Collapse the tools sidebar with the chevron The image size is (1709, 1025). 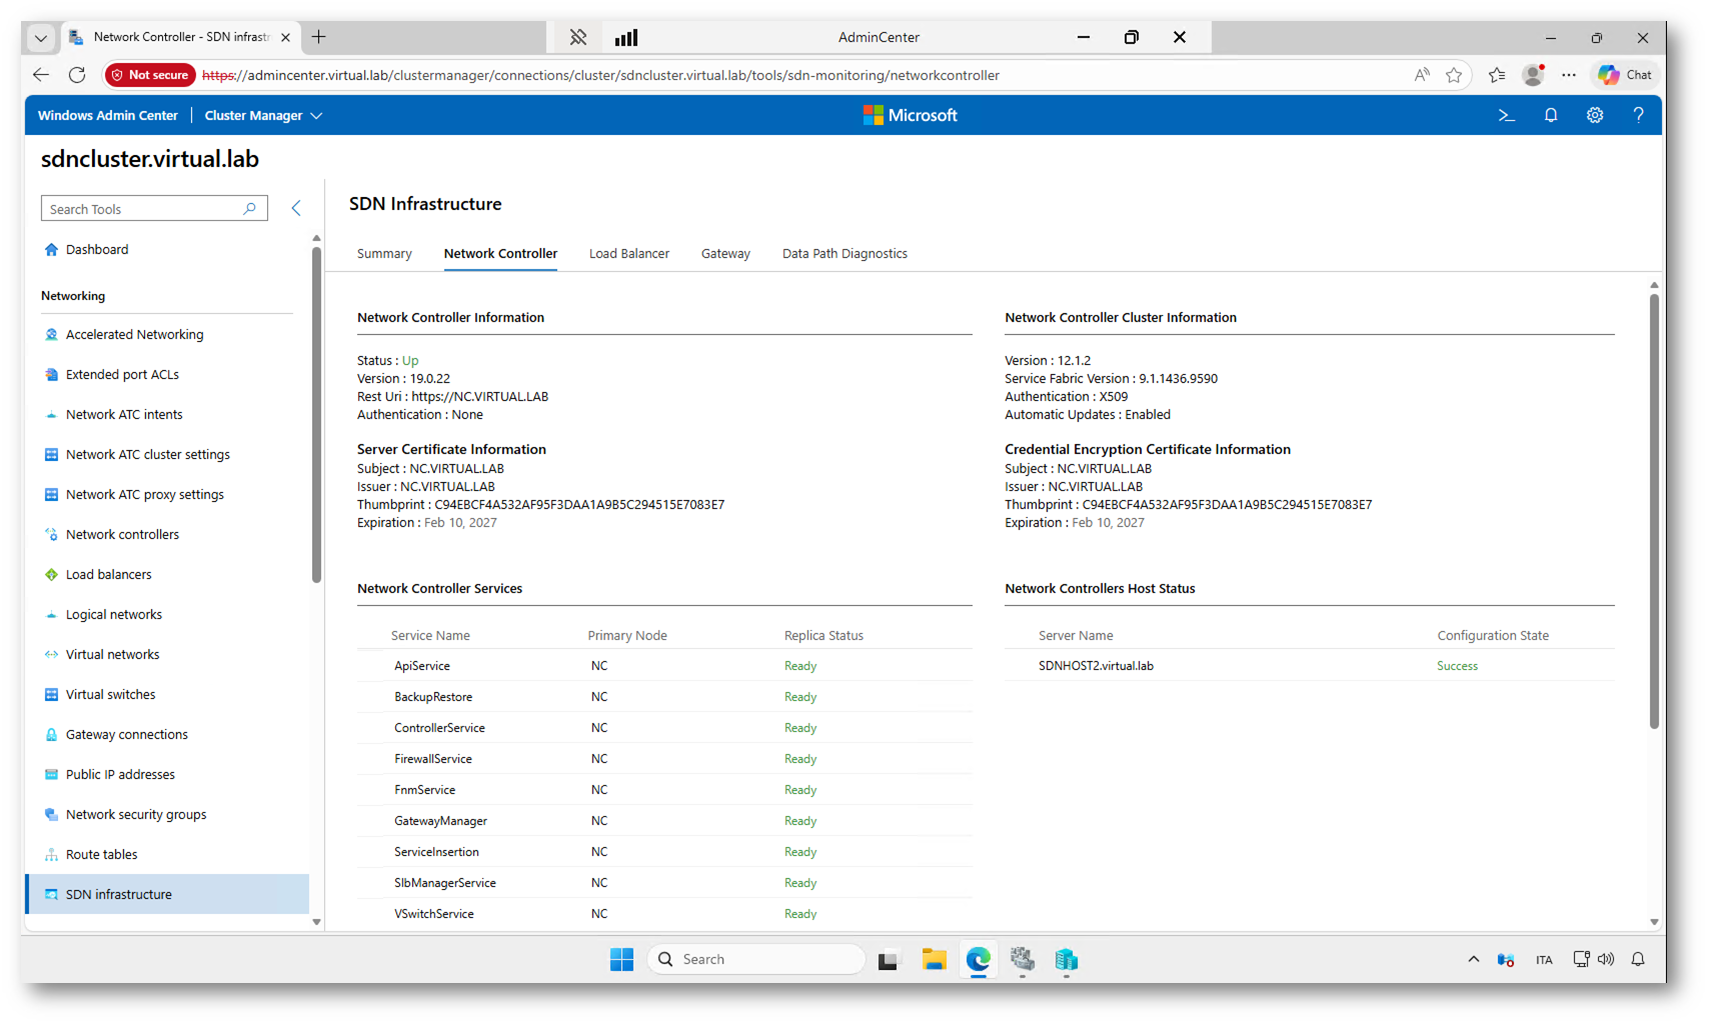296,209
